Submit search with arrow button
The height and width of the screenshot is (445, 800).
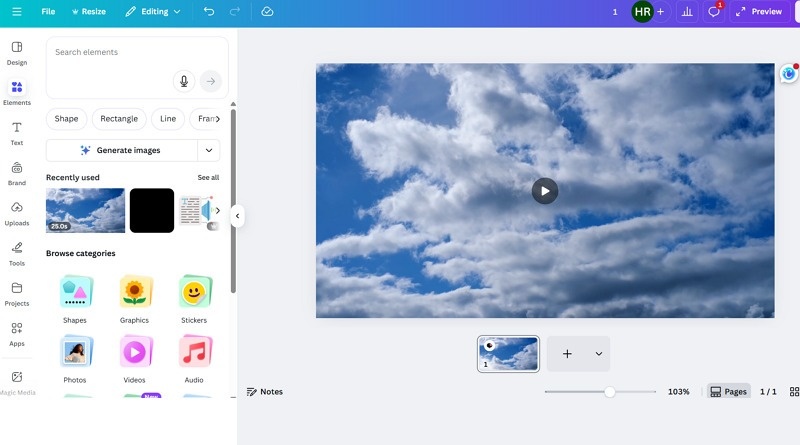coord(211,81)
